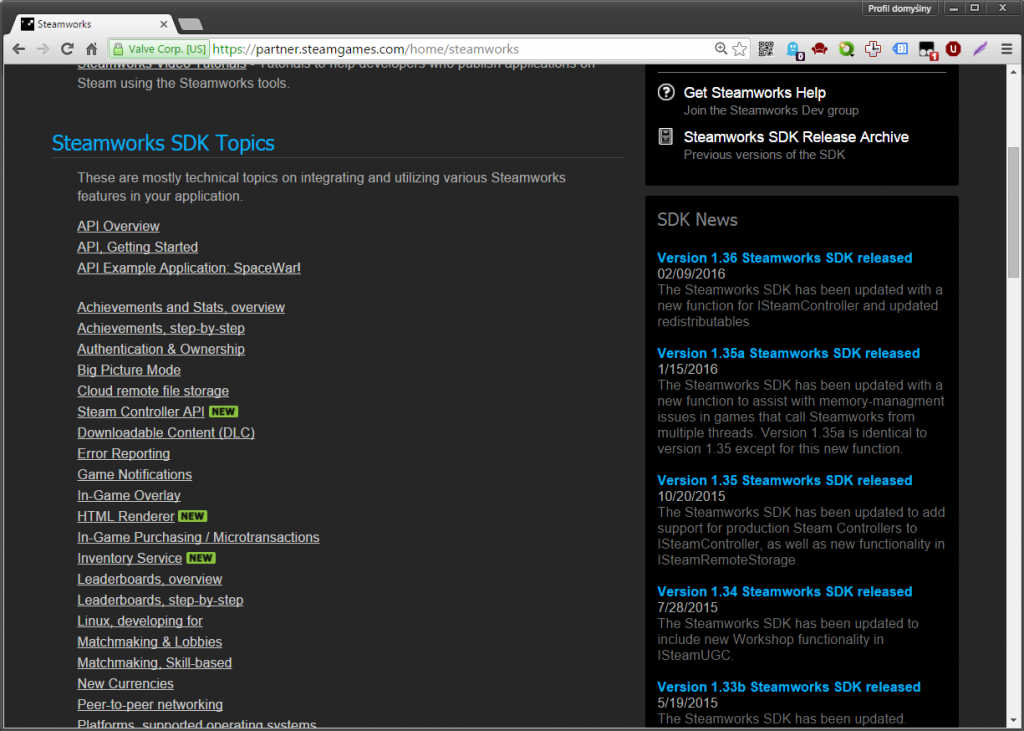Open the uBlock red shield extension
1024x731 pixels.
(953, 49)
